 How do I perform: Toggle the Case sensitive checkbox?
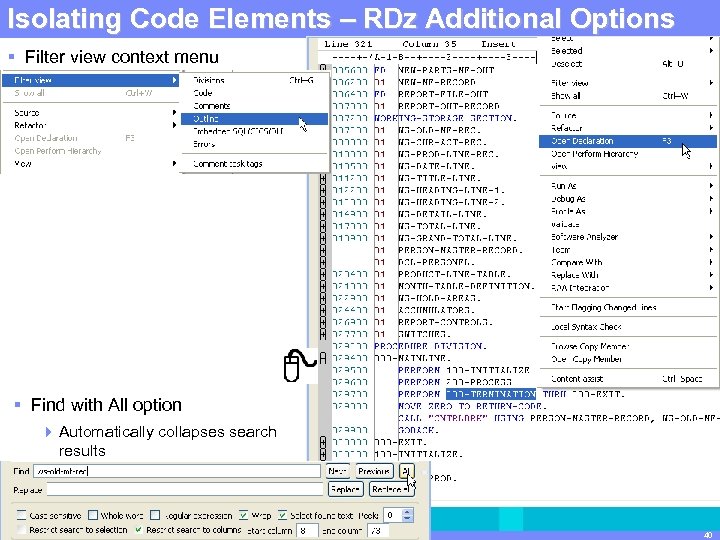22,515
